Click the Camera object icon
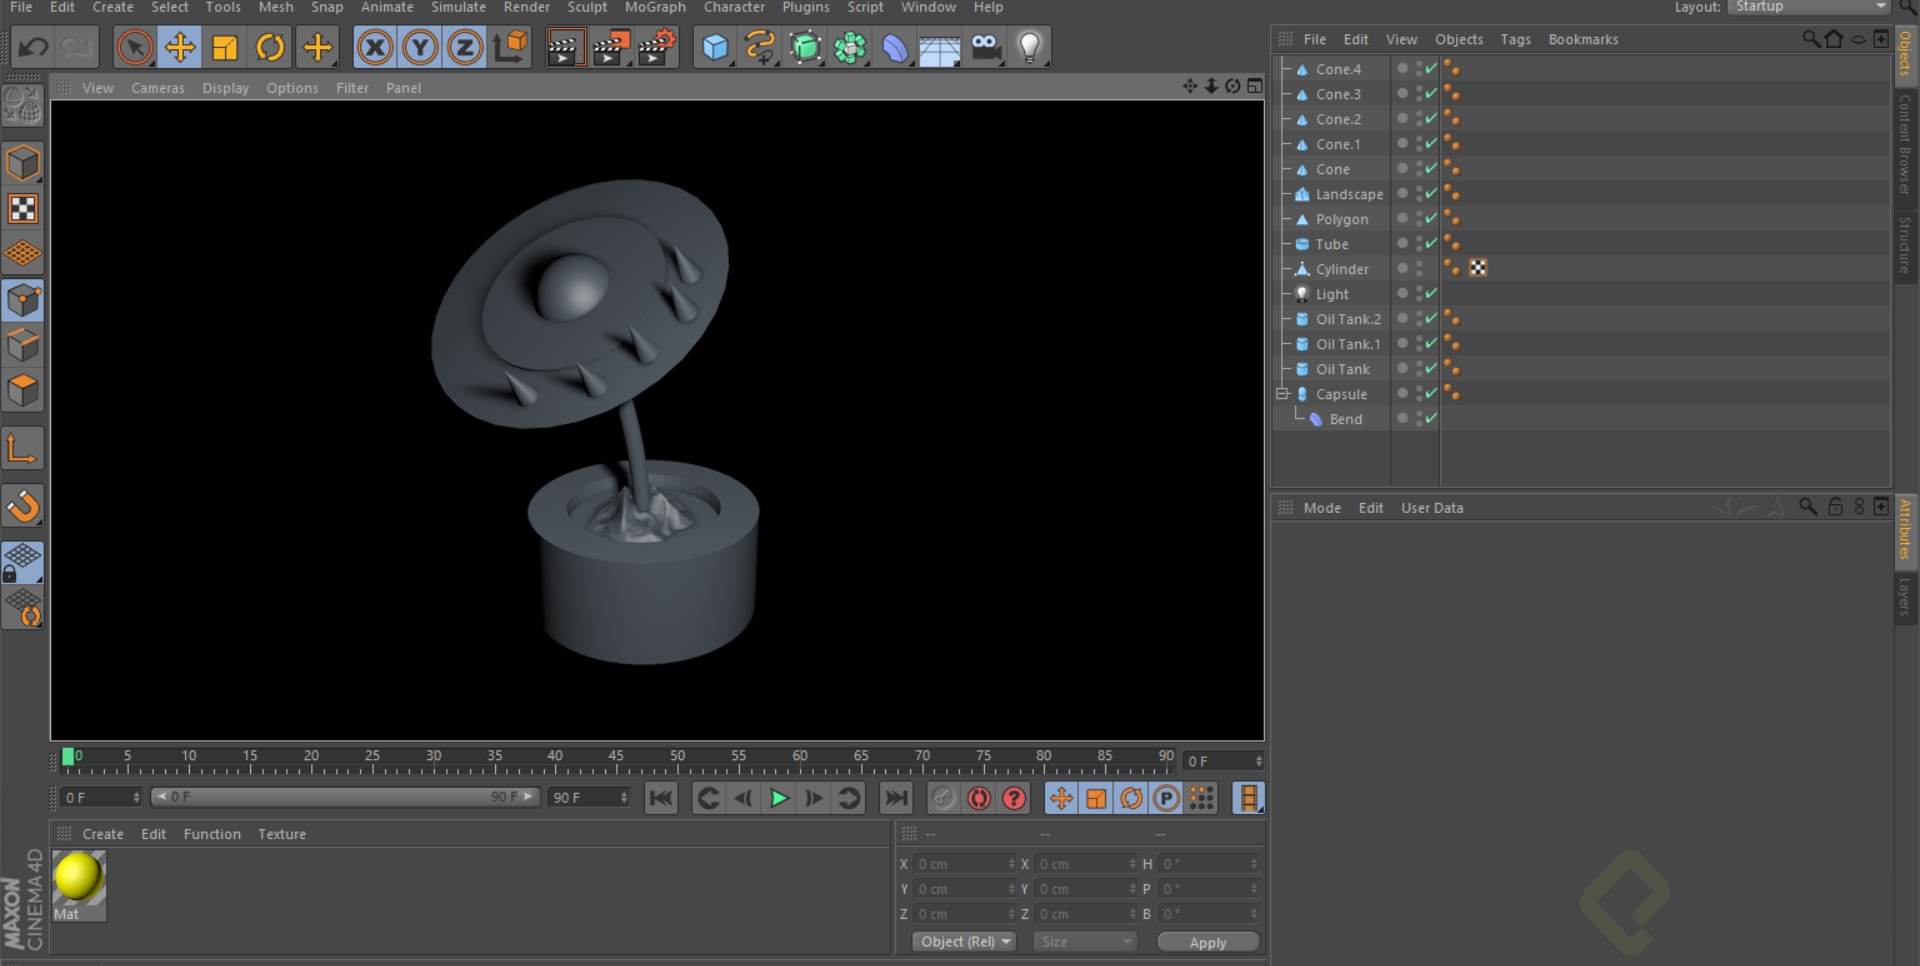Screen dimensions: 1920x966 click(985, 47)
